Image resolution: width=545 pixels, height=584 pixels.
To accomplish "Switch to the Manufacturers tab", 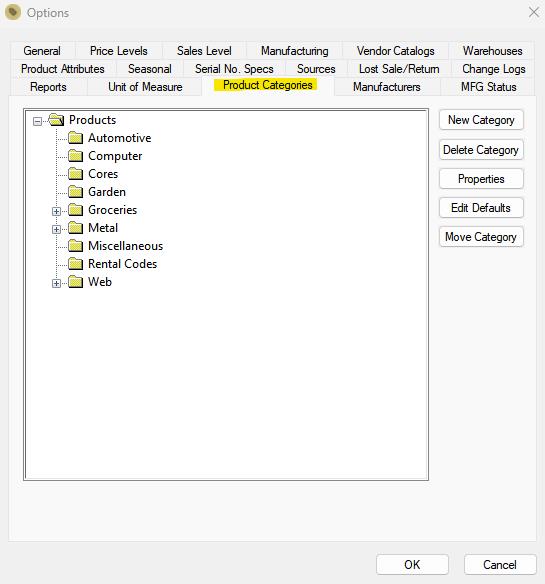I will (x=387, y=87).
